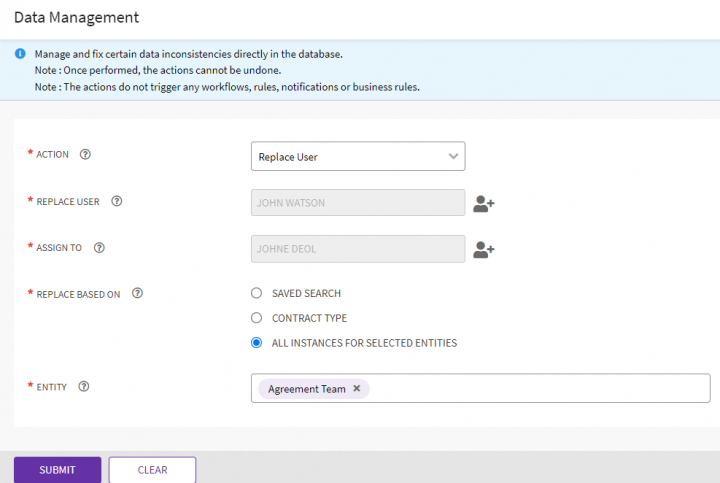Click the help icon next to Action
This screenshot has height=483, width=720.
pos(85,155)
